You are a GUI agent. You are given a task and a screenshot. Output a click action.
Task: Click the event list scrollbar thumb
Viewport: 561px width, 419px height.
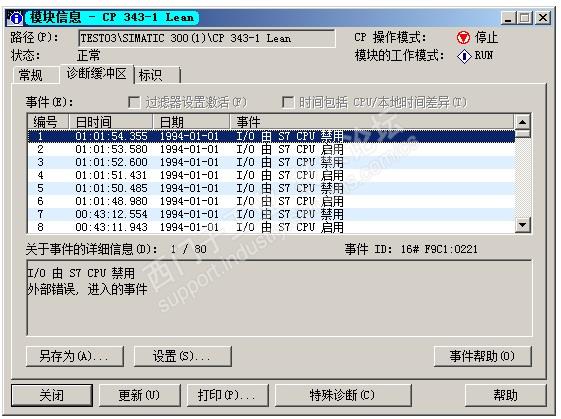point(522,133)
